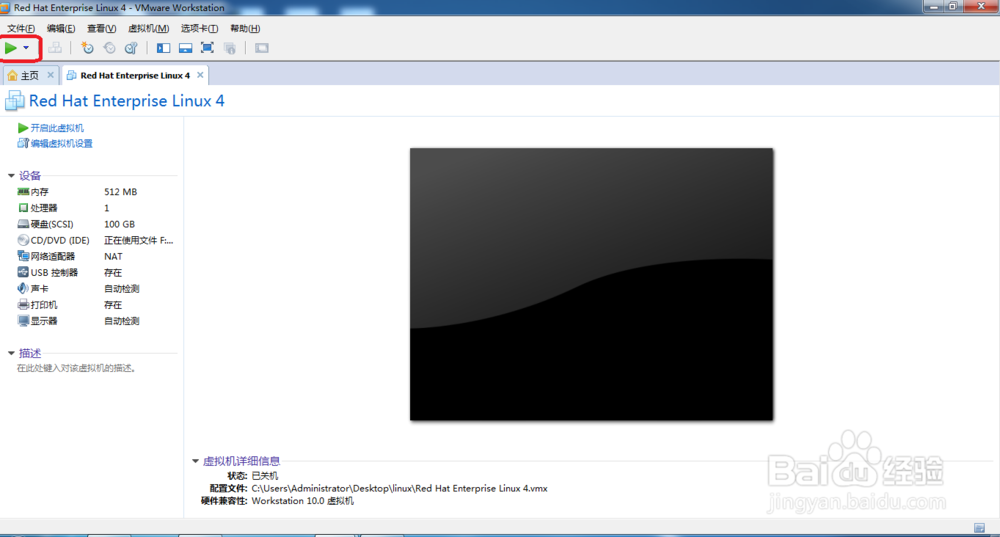
Task: Click the Workstation 10.0 虚拟机 compatibility text
Action: point(302,501)
